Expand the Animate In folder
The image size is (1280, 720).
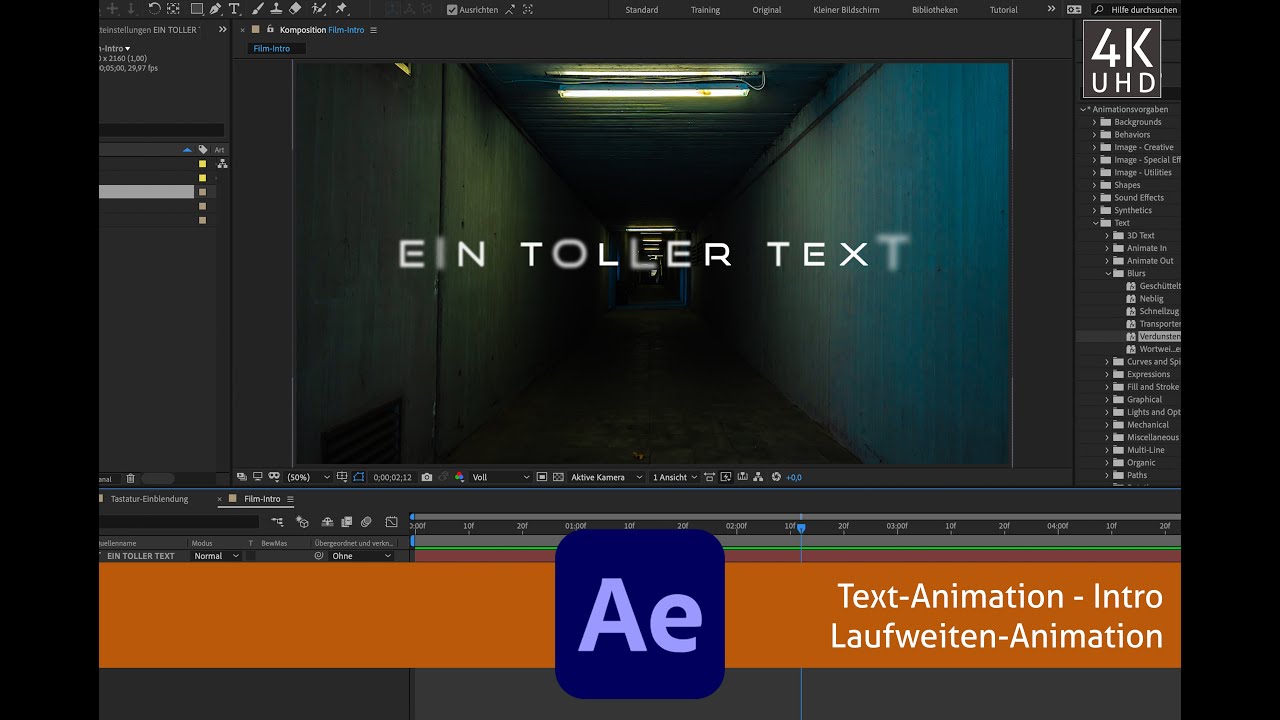(1107, 248)
